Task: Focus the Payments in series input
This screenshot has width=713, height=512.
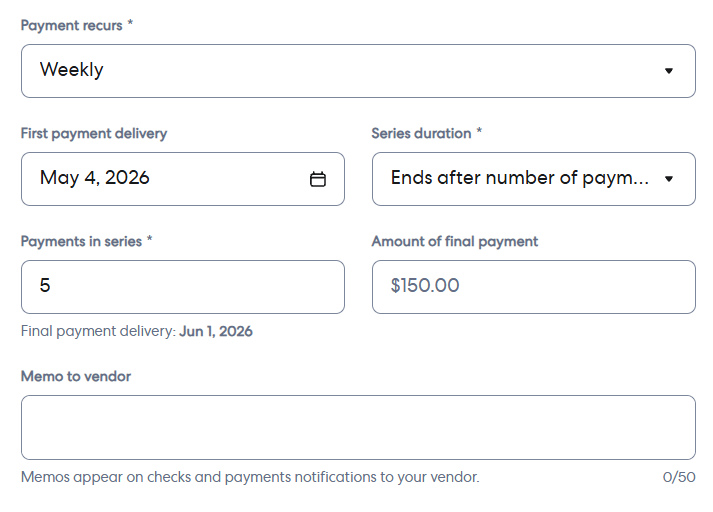Action: pos(183,287)
